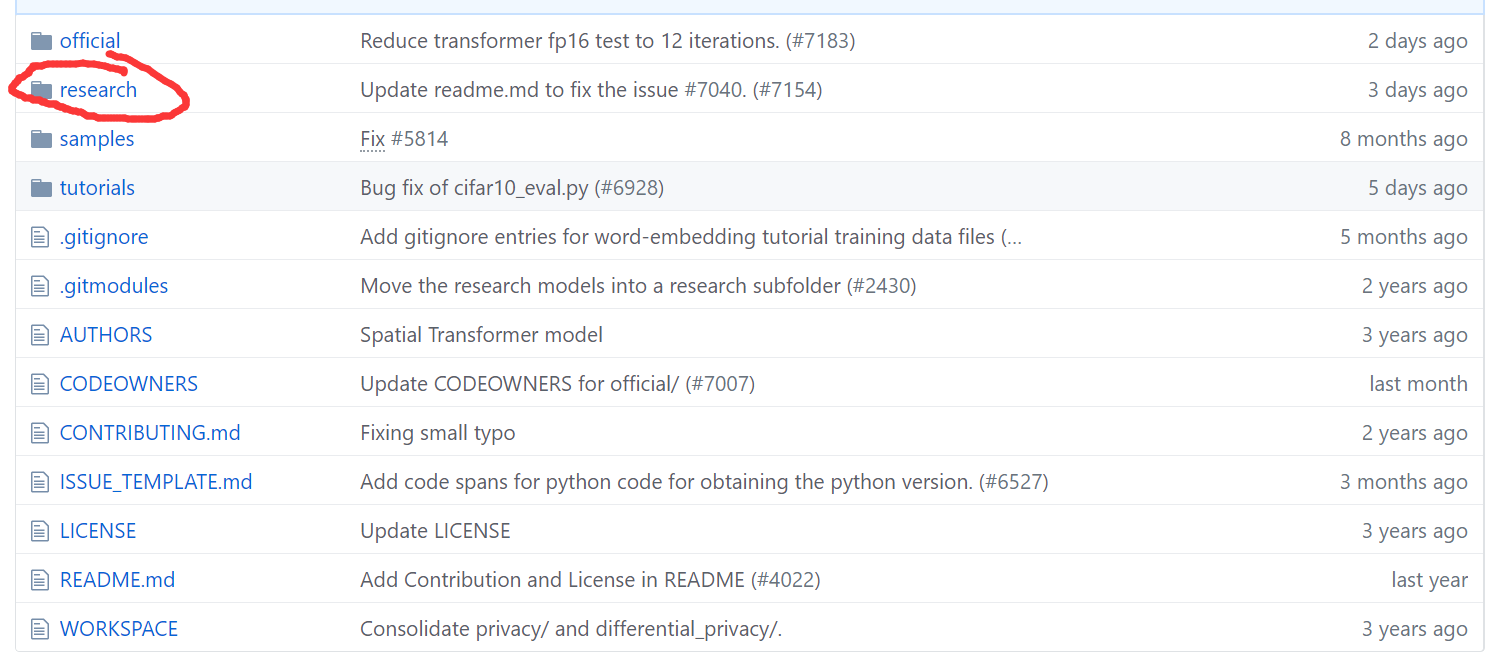Click the file icon beside .gitignore
This screenshot has height=666, width=1507.
pos(40,236)
